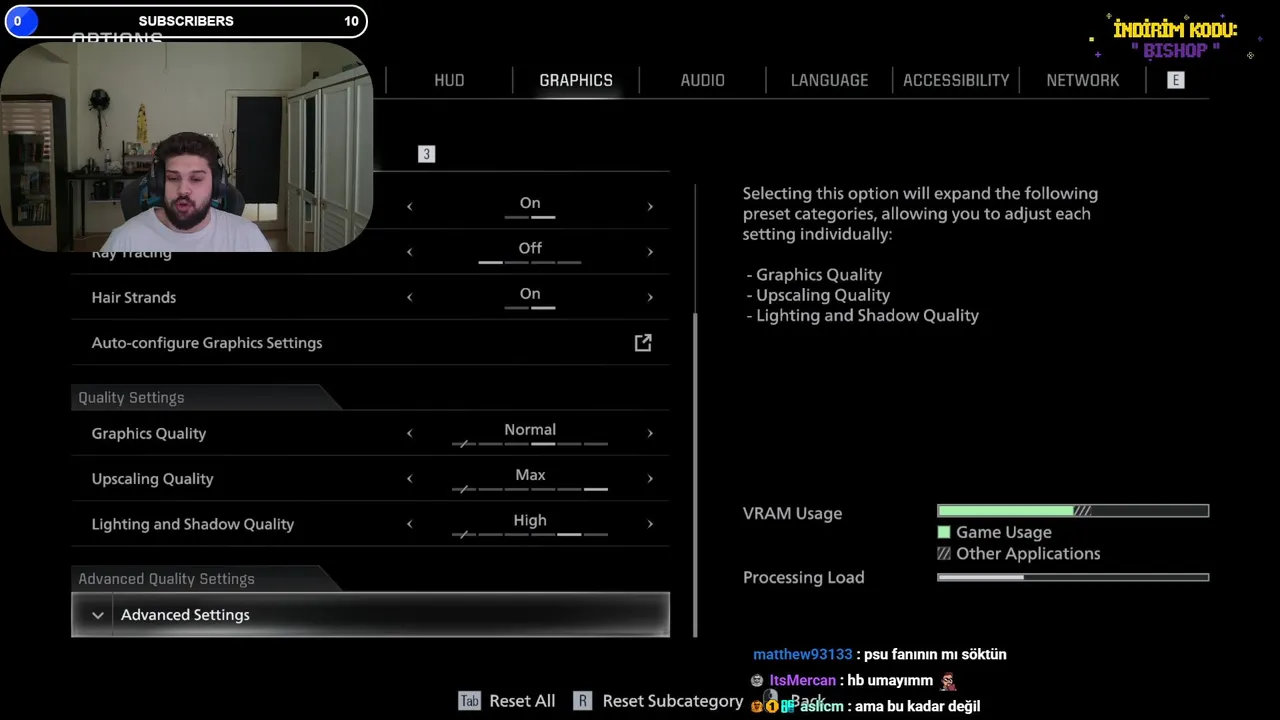Click the Tab key icon beside Reset All

(469, 701)
